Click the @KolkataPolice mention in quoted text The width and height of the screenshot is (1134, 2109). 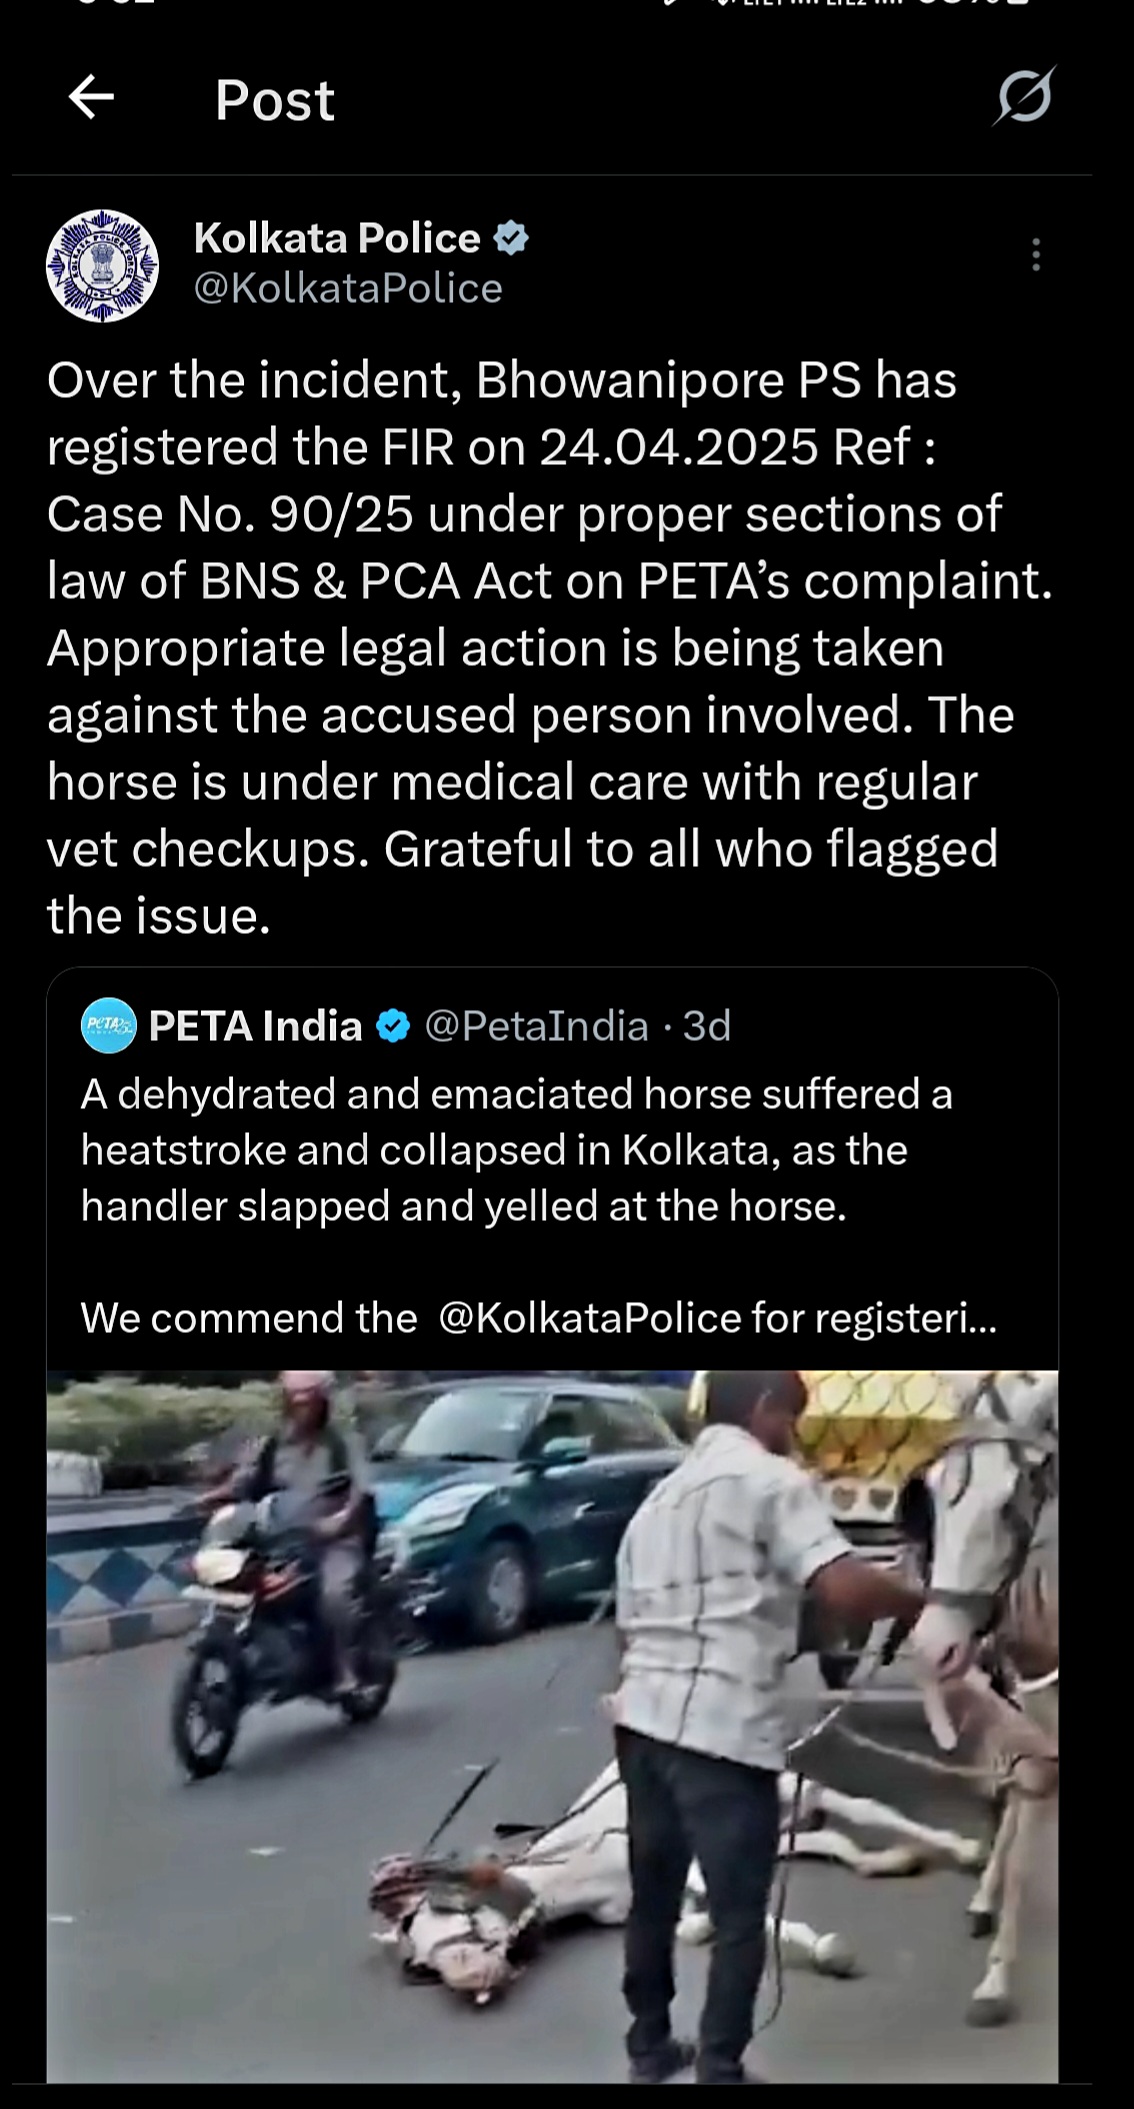pos(580,1317)
